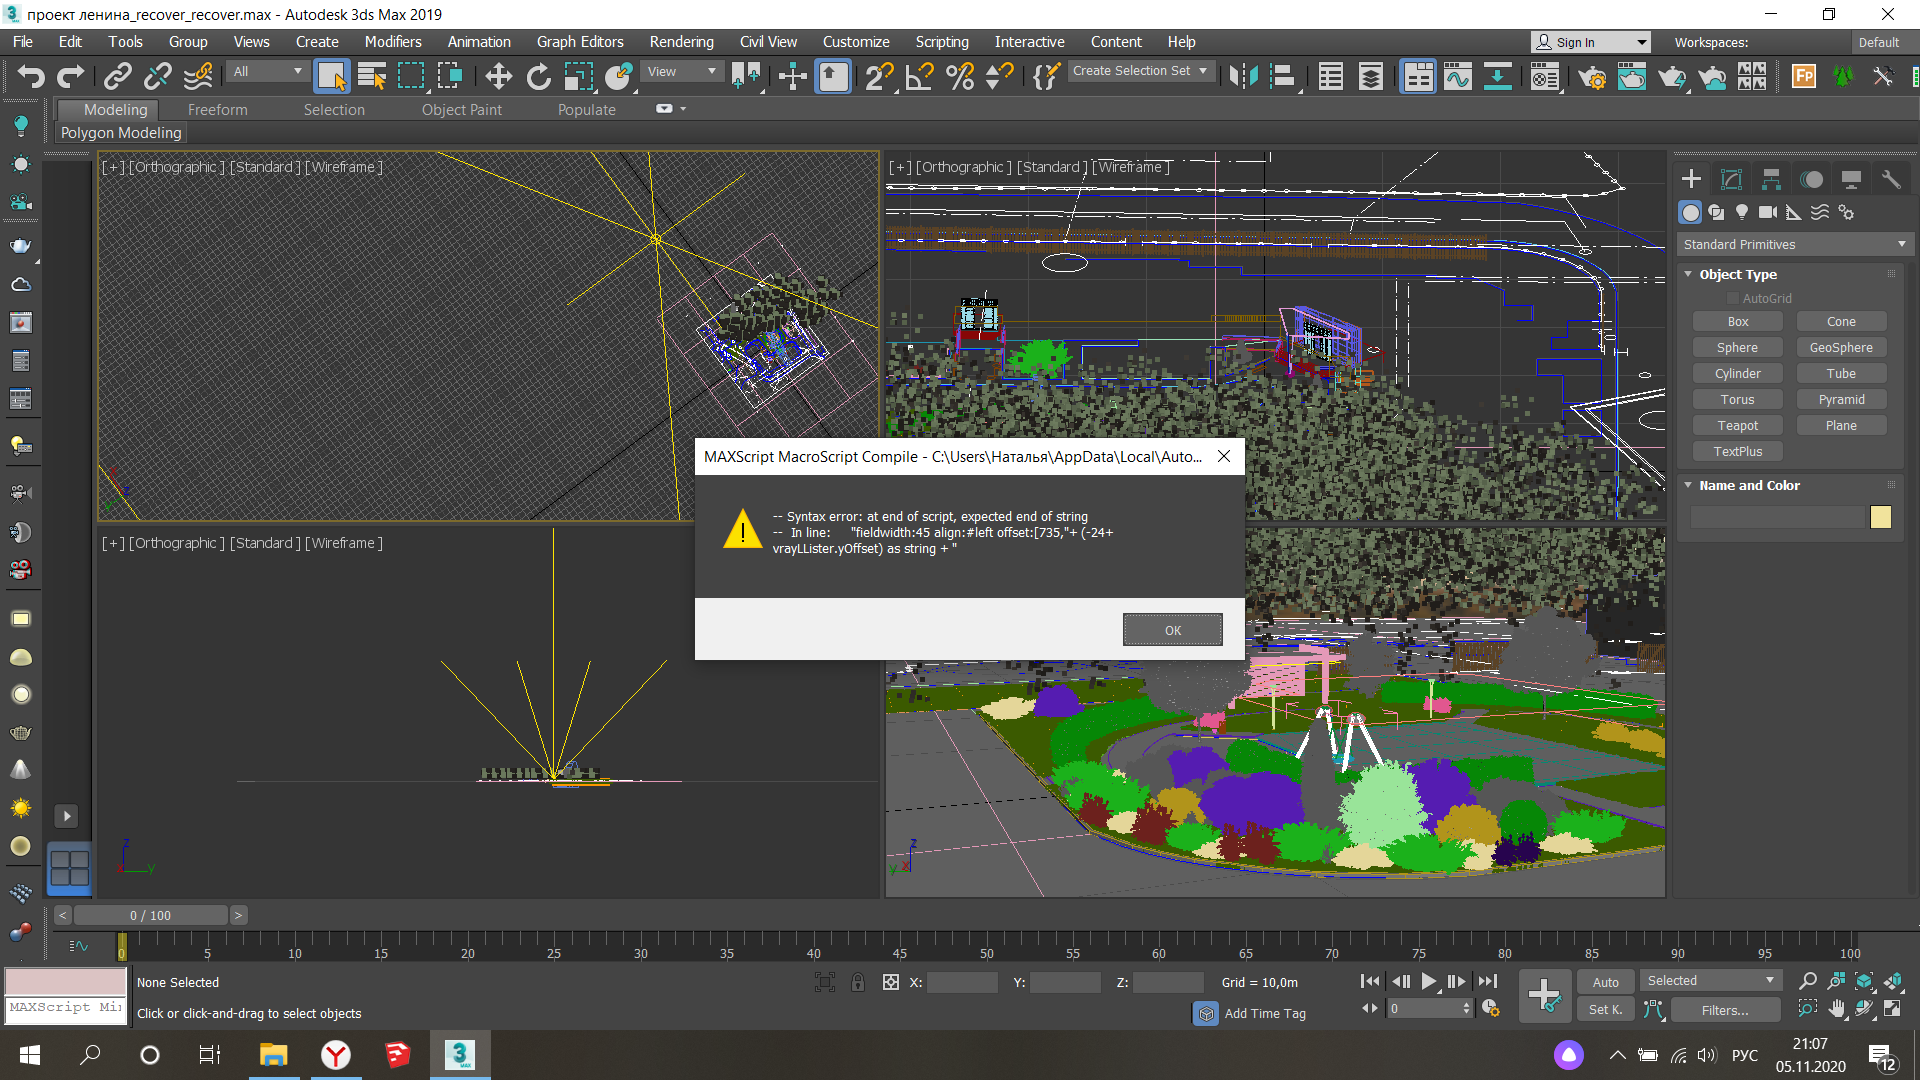The width and height of the screenshot is (1920, 1080).
Task: Open the Utilities wrench panel tab
Action: pyautogui.click(x=1890, y=179)
